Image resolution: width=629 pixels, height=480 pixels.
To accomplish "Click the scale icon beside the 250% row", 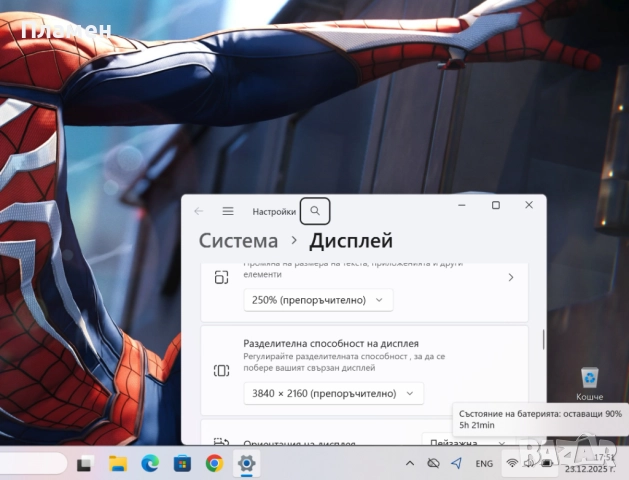I will pos(221,277).
